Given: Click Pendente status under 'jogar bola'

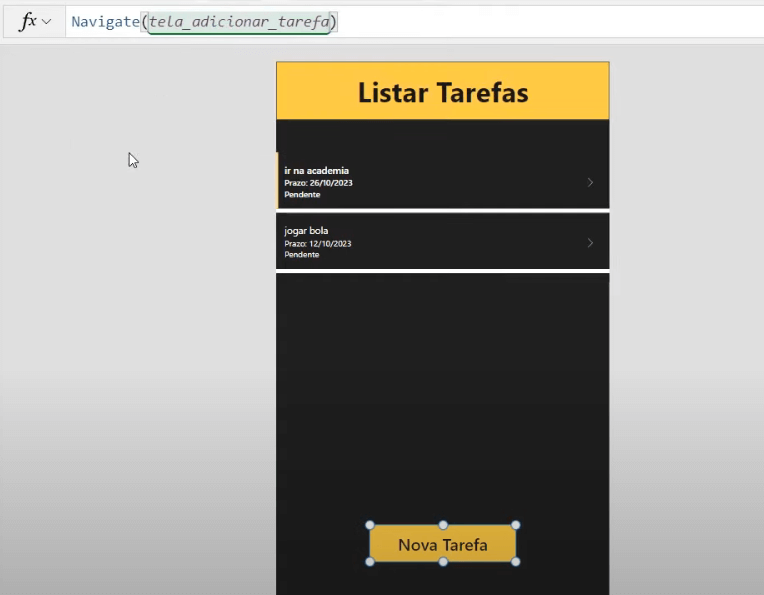Looking at the screenshot, I should click(x=302, y=254).
